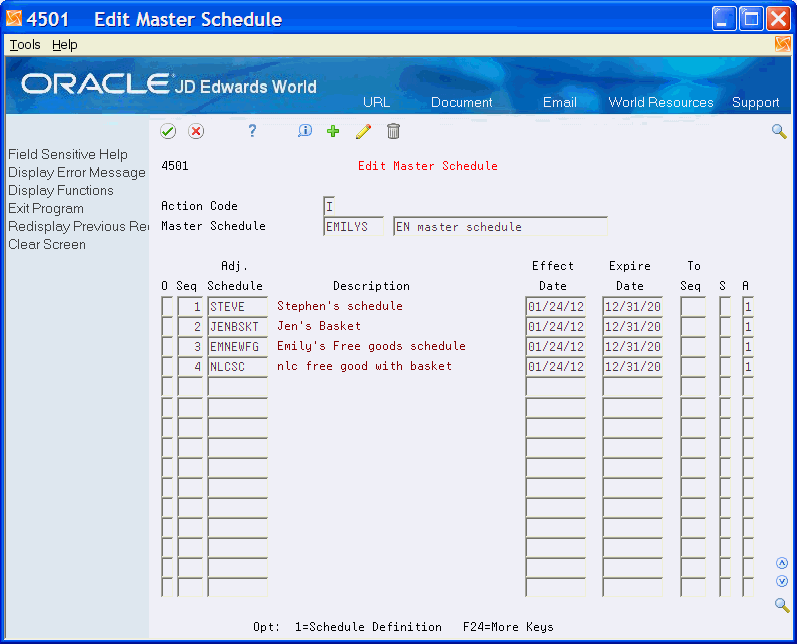Click the bottom-right magnifying glass icon
Viewport: 797px width, 644px height.
(782, 605)
